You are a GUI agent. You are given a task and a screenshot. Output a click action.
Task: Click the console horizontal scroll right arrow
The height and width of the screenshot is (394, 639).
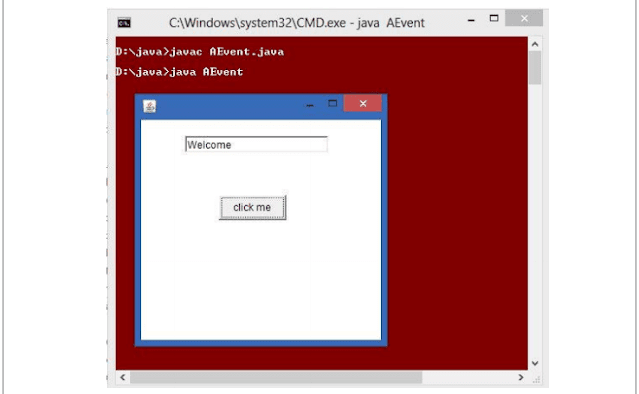coord(521,377)
